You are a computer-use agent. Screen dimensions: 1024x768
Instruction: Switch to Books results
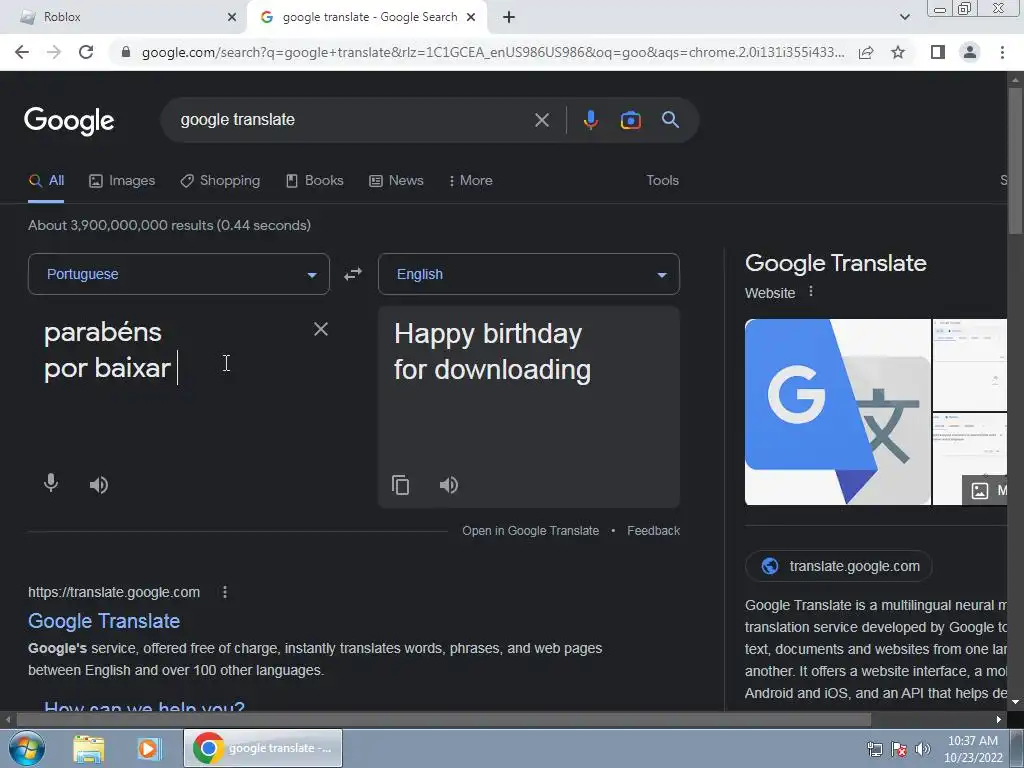(x=315, y=181)
